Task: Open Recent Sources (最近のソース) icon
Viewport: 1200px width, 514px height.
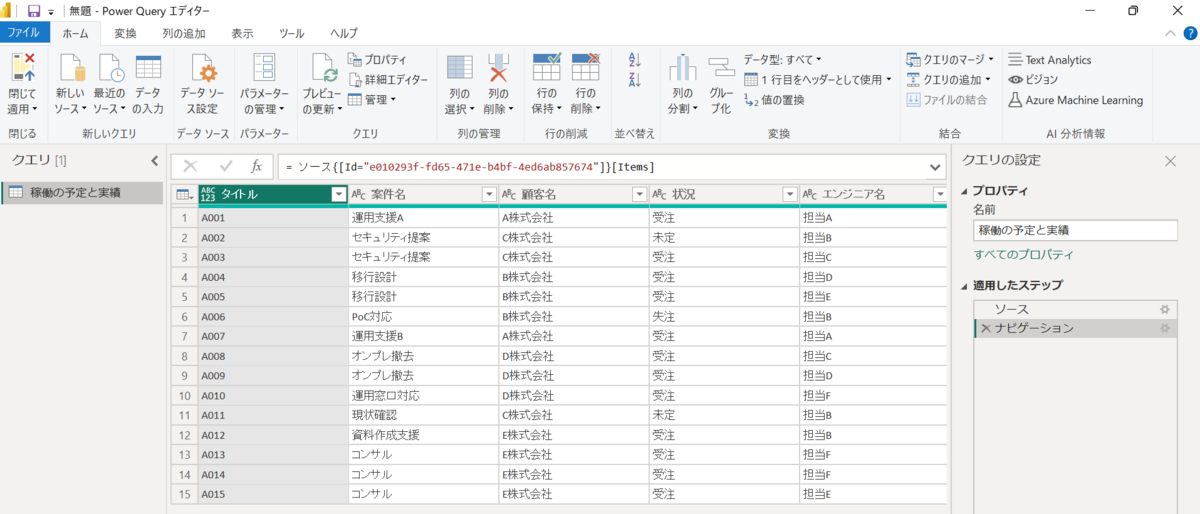Action: 110,68
